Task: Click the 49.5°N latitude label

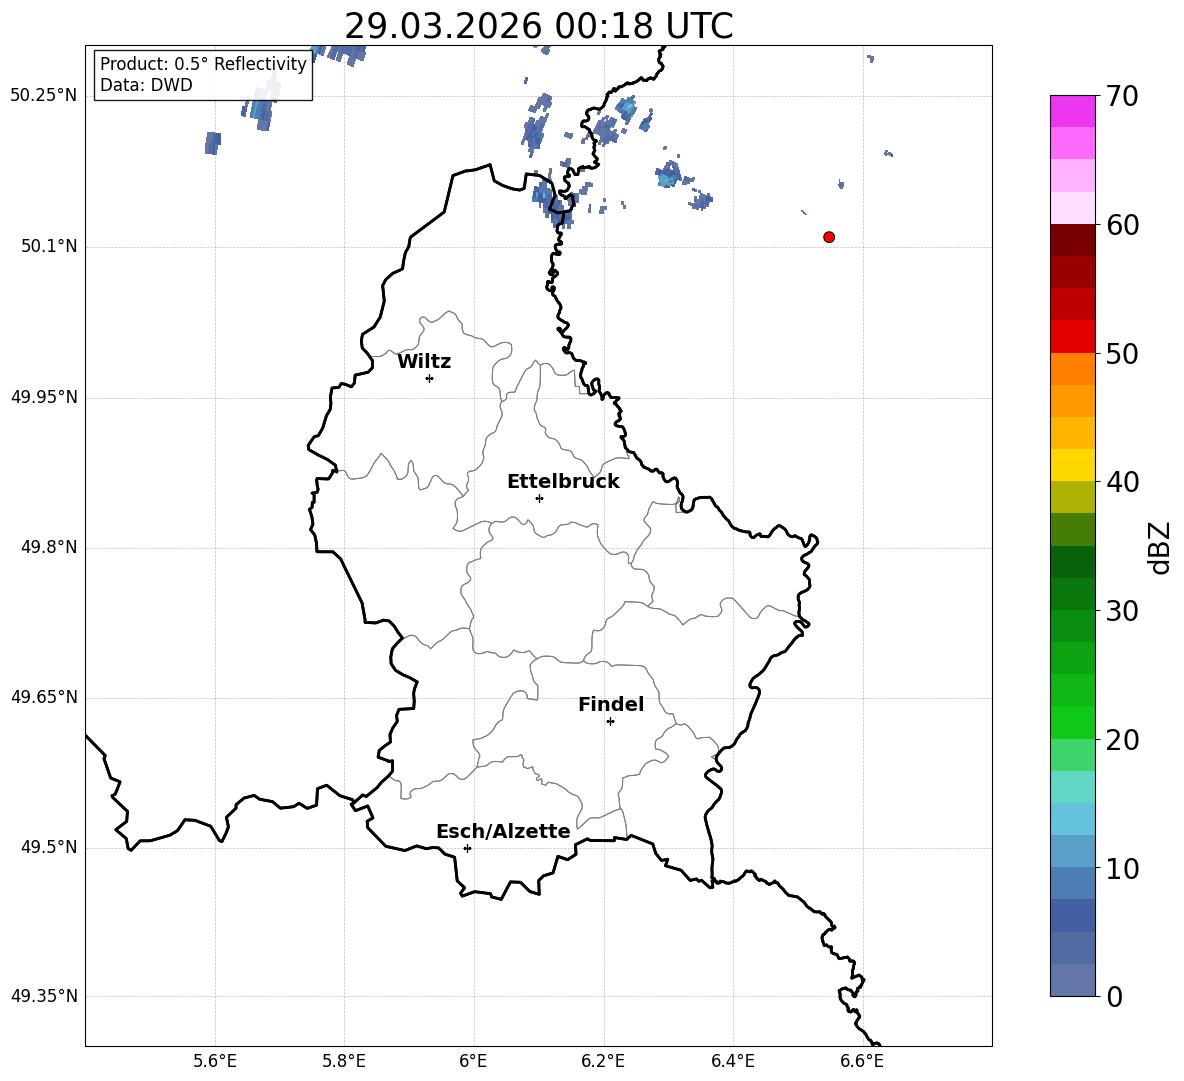Action: (x=49, y=848)
